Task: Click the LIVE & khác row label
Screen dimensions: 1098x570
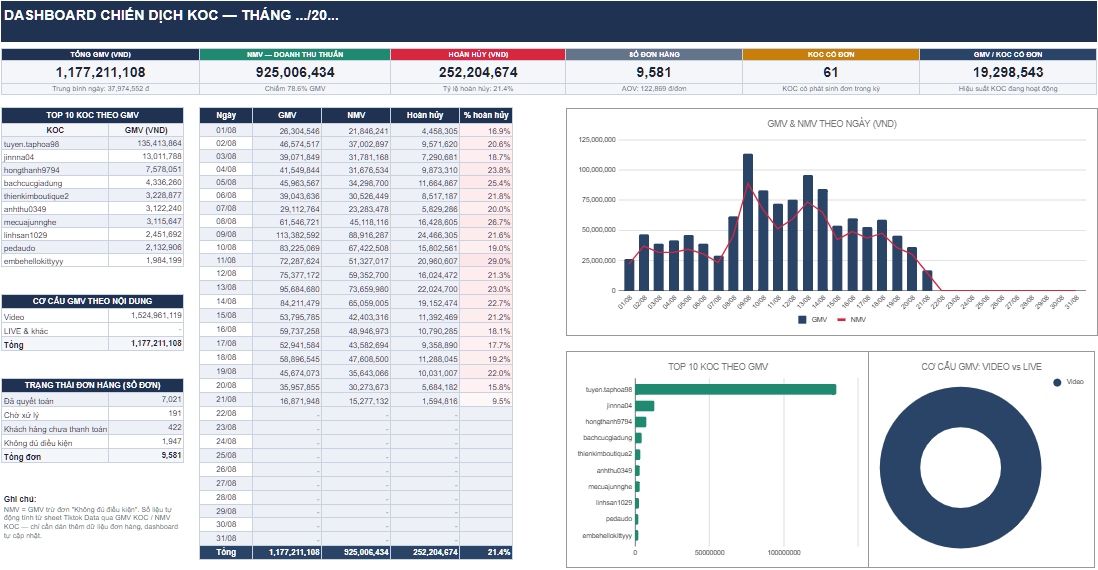Action: pyautogui.click(x=26, y=331)
